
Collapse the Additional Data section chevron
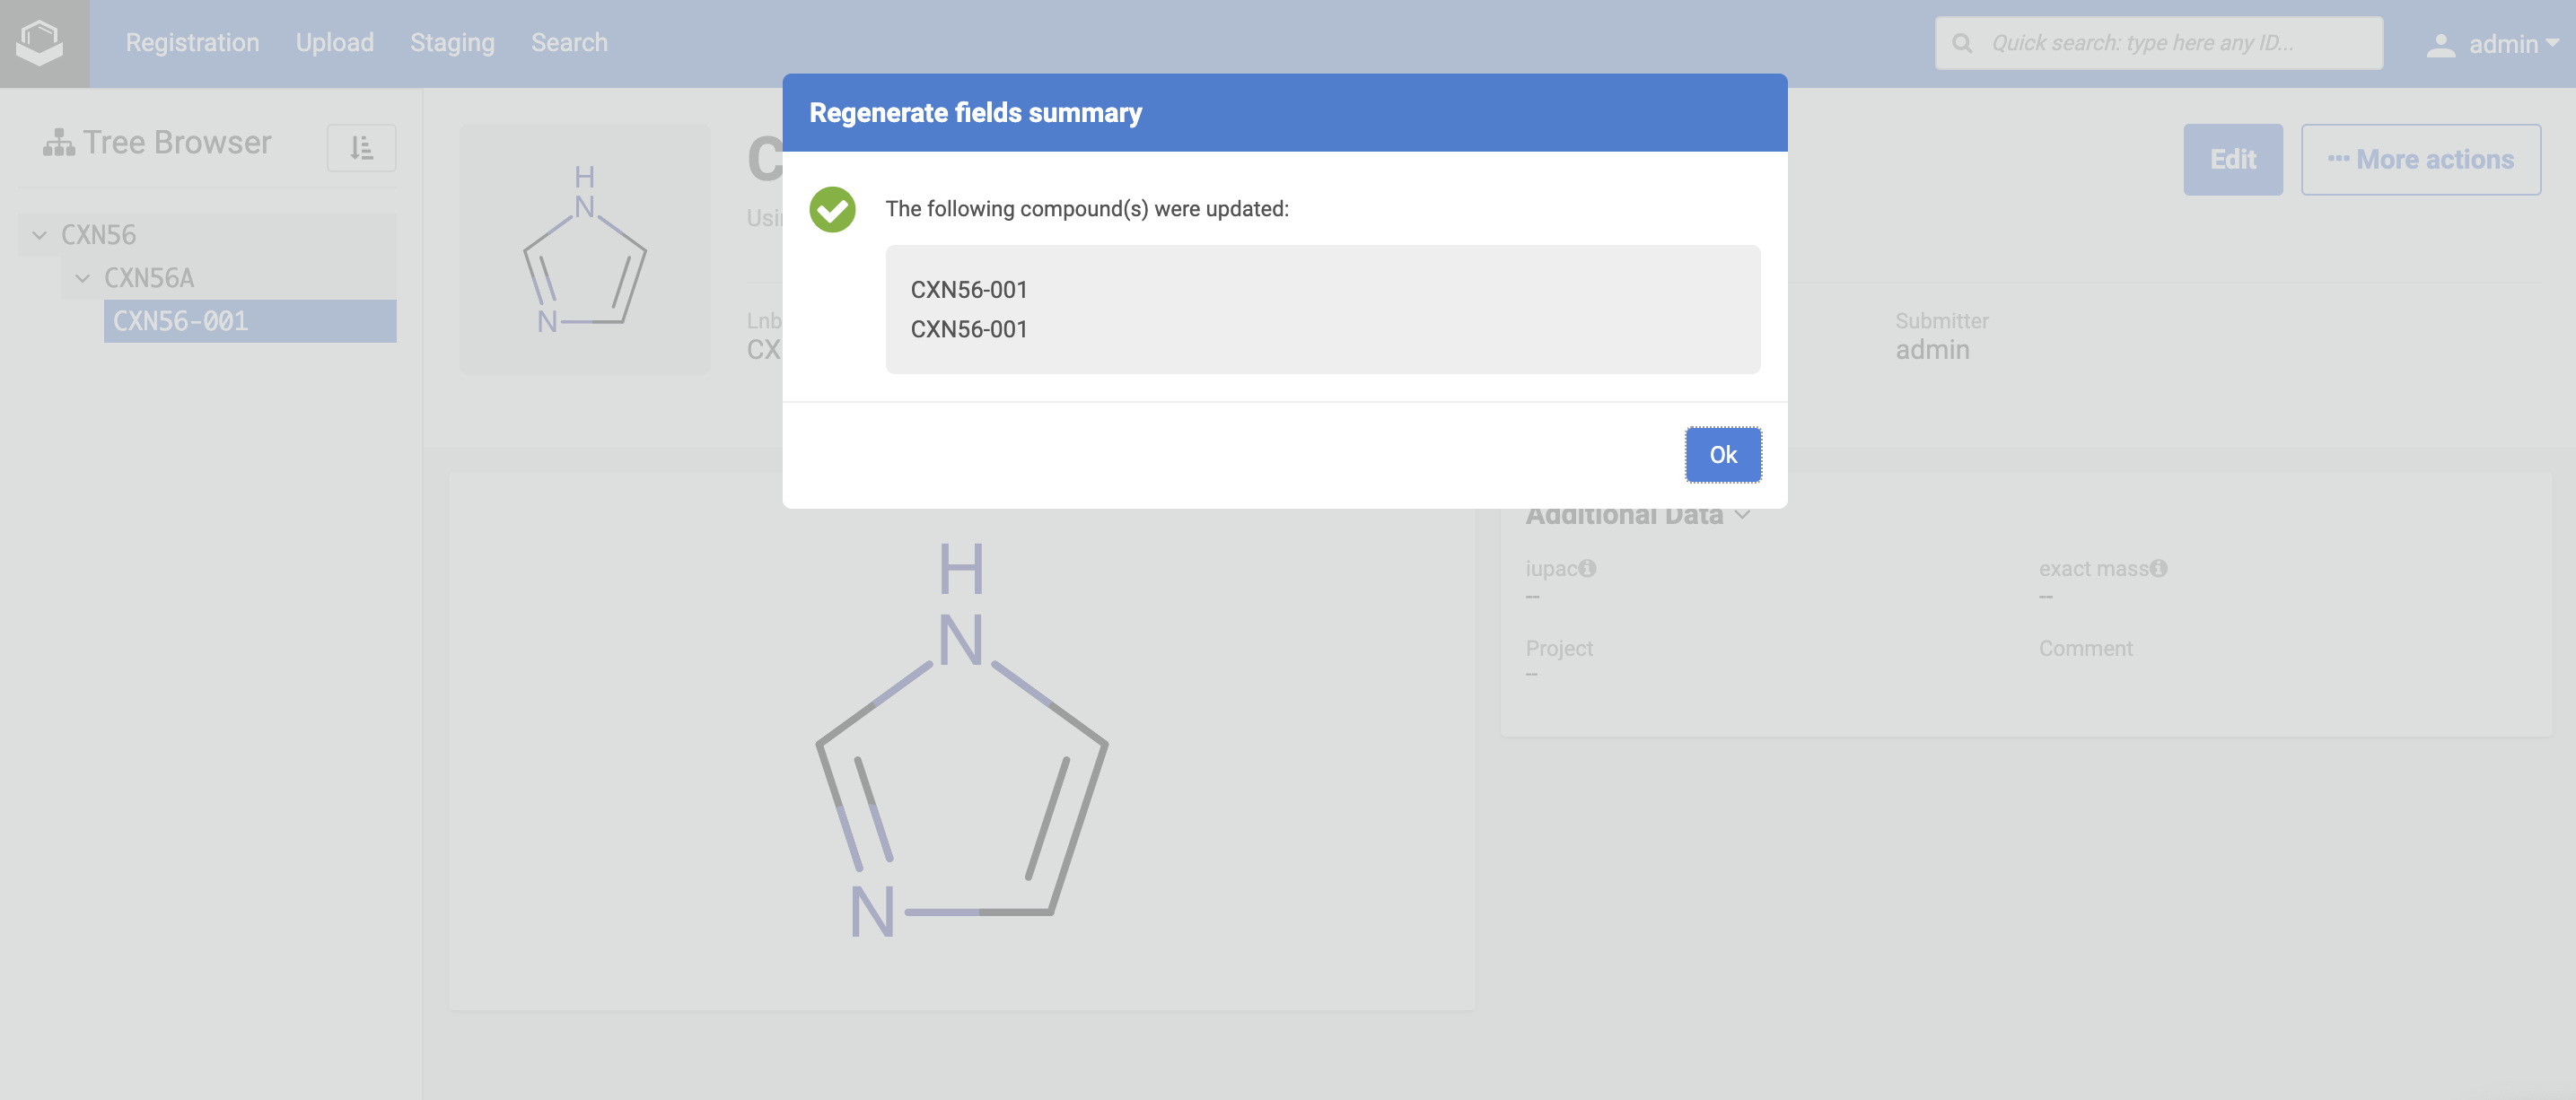[x=1742, y=515]
